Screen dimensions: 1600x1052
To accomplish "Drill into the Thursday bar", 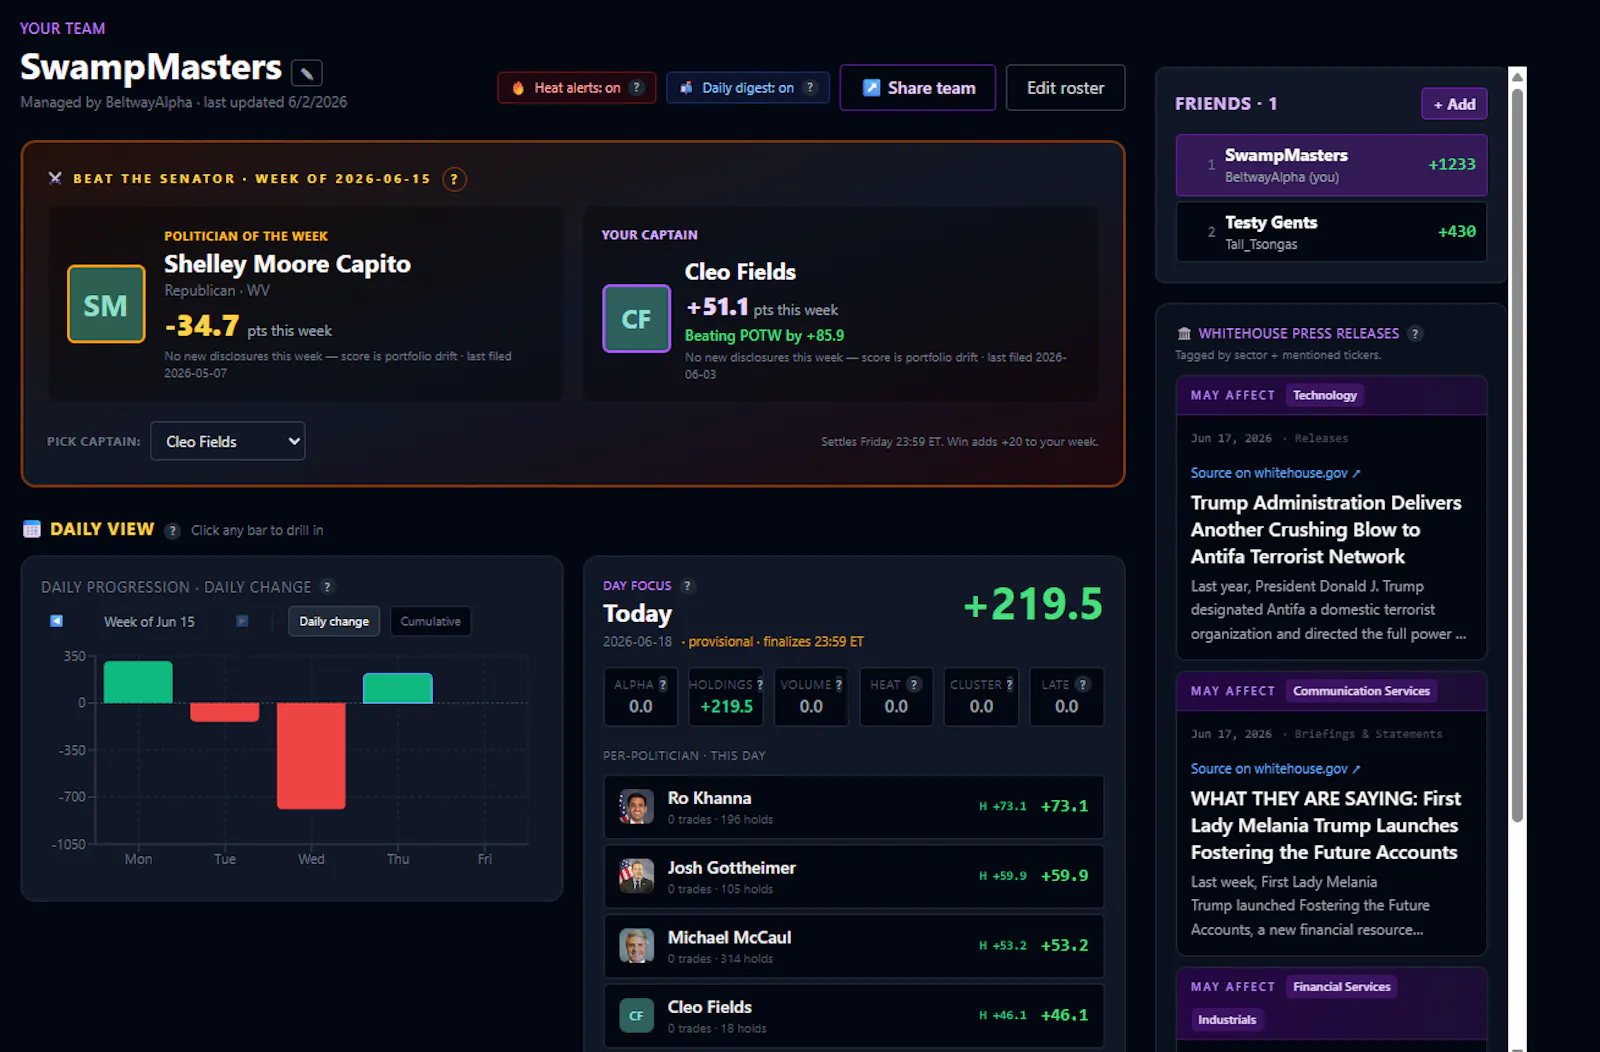I will 398,688.
